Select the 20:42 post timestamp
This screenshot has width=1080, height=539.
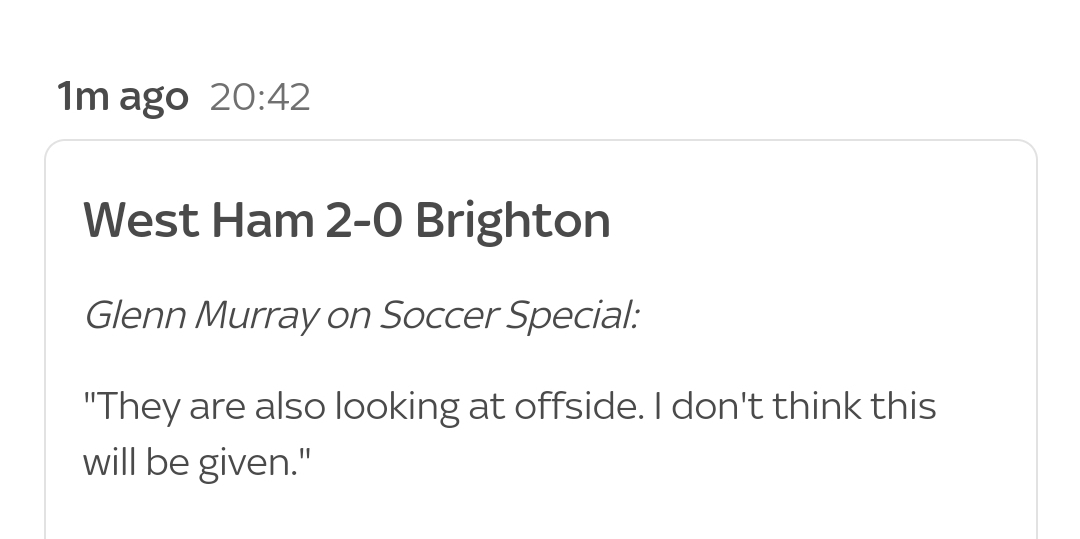260,97
